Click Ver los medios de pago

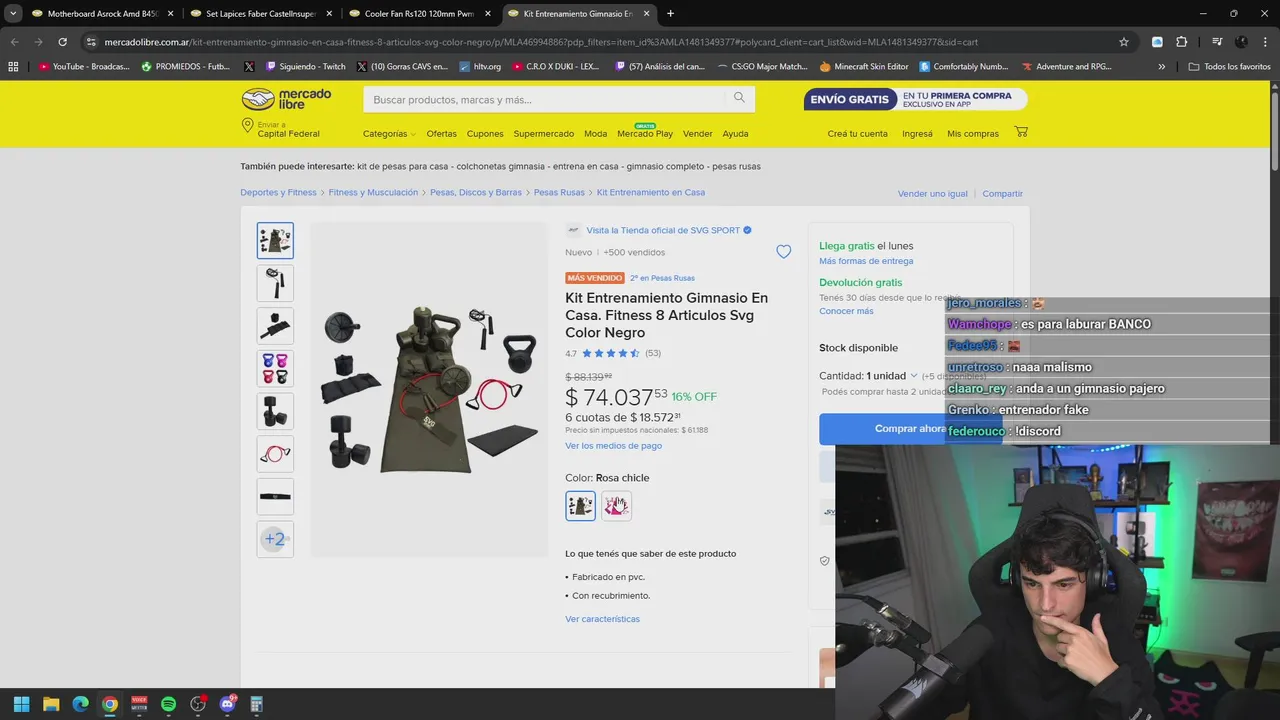(613, 446)
